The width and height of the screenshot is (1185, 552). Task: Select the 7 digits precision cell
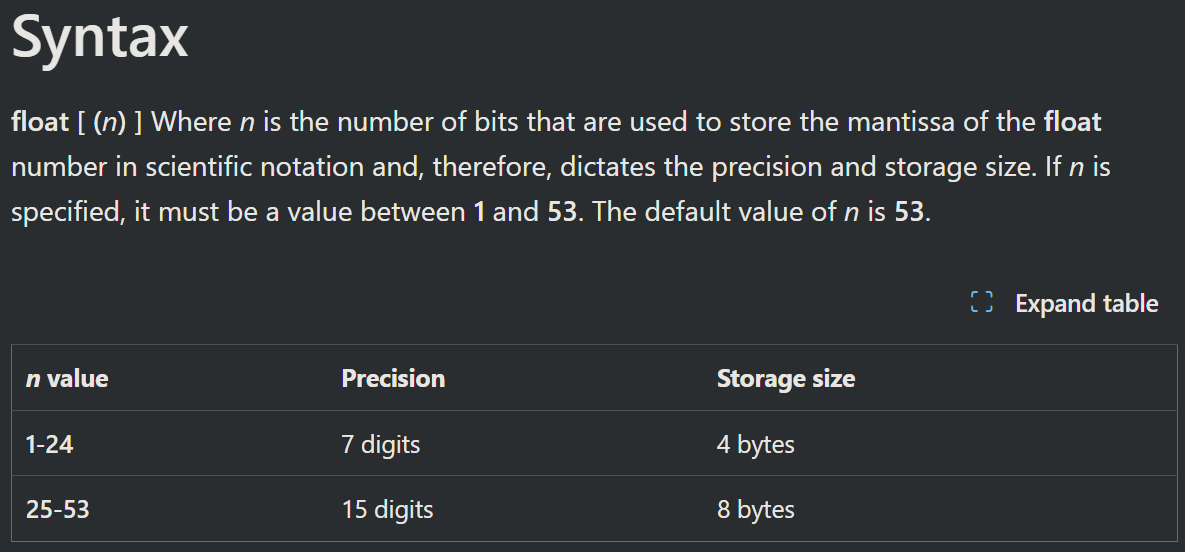tap(380, 444)
